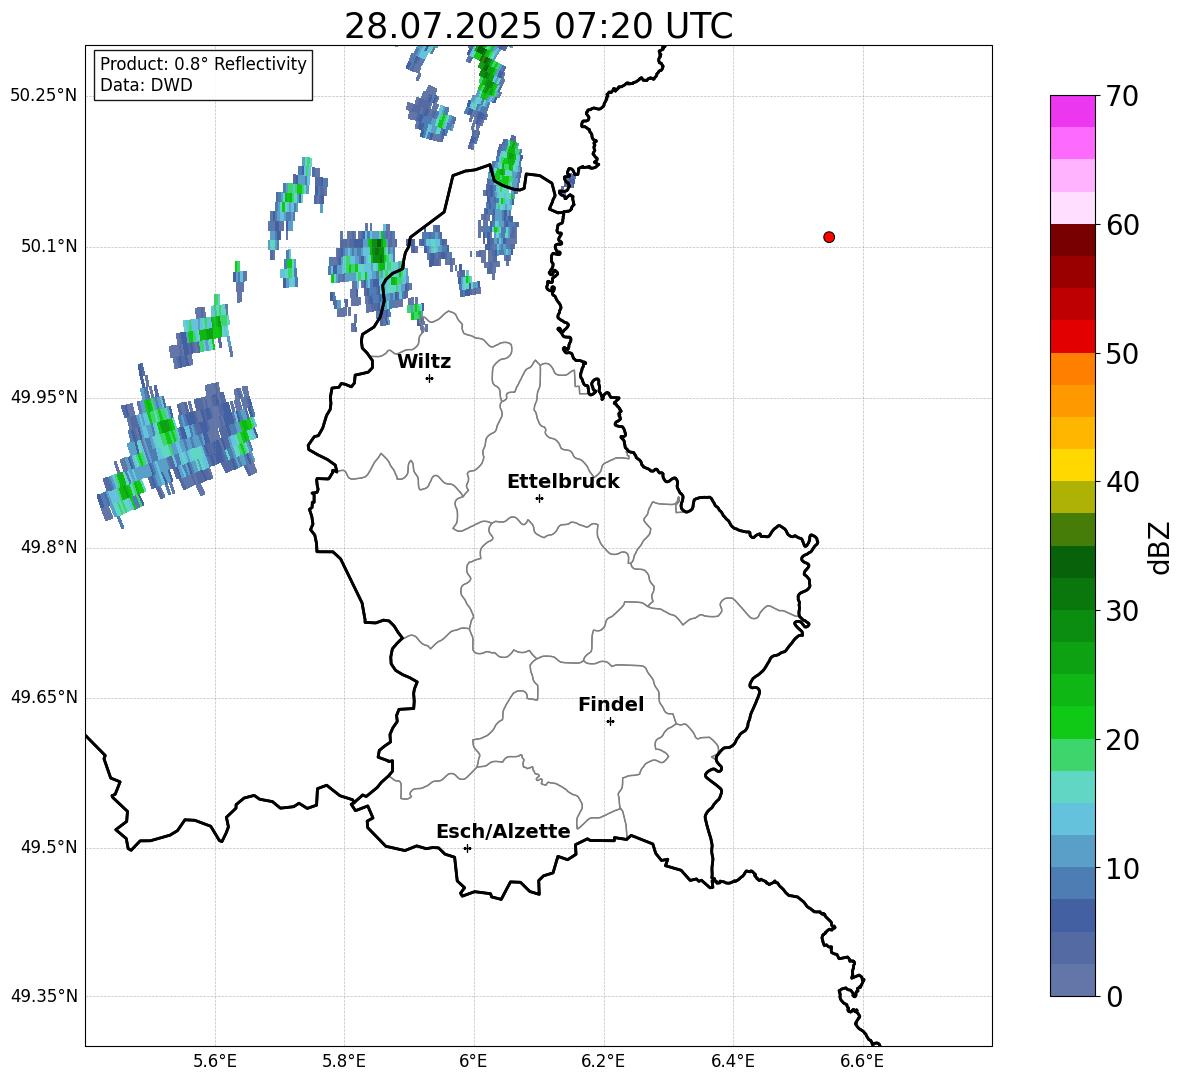1184x1081 pixels.
Task: Click the 10 tick on colorbar
Action: click(x=1122, y=868)
